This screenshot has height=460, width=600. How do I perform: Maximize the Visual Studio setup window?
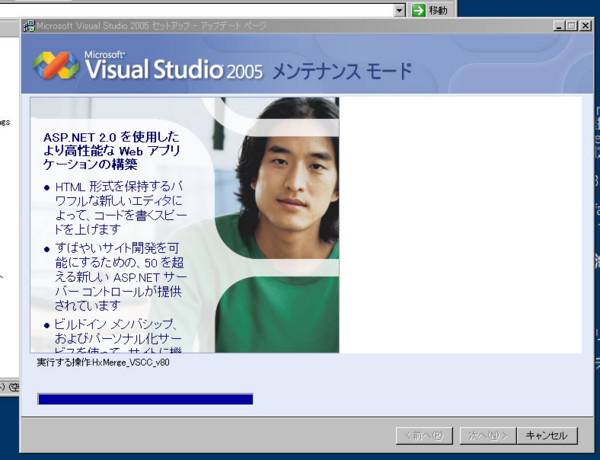572,26
